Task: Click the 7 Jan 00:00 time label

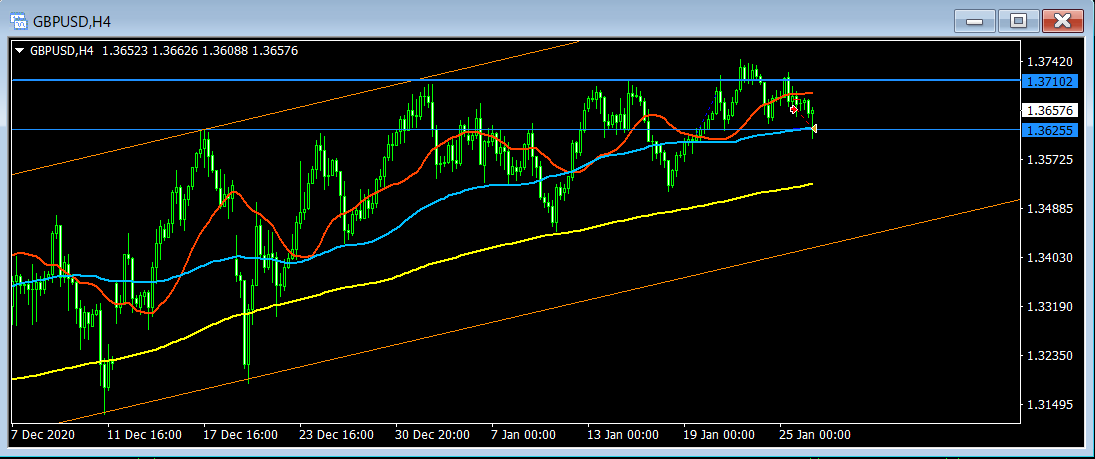Action: pos(524,435)
